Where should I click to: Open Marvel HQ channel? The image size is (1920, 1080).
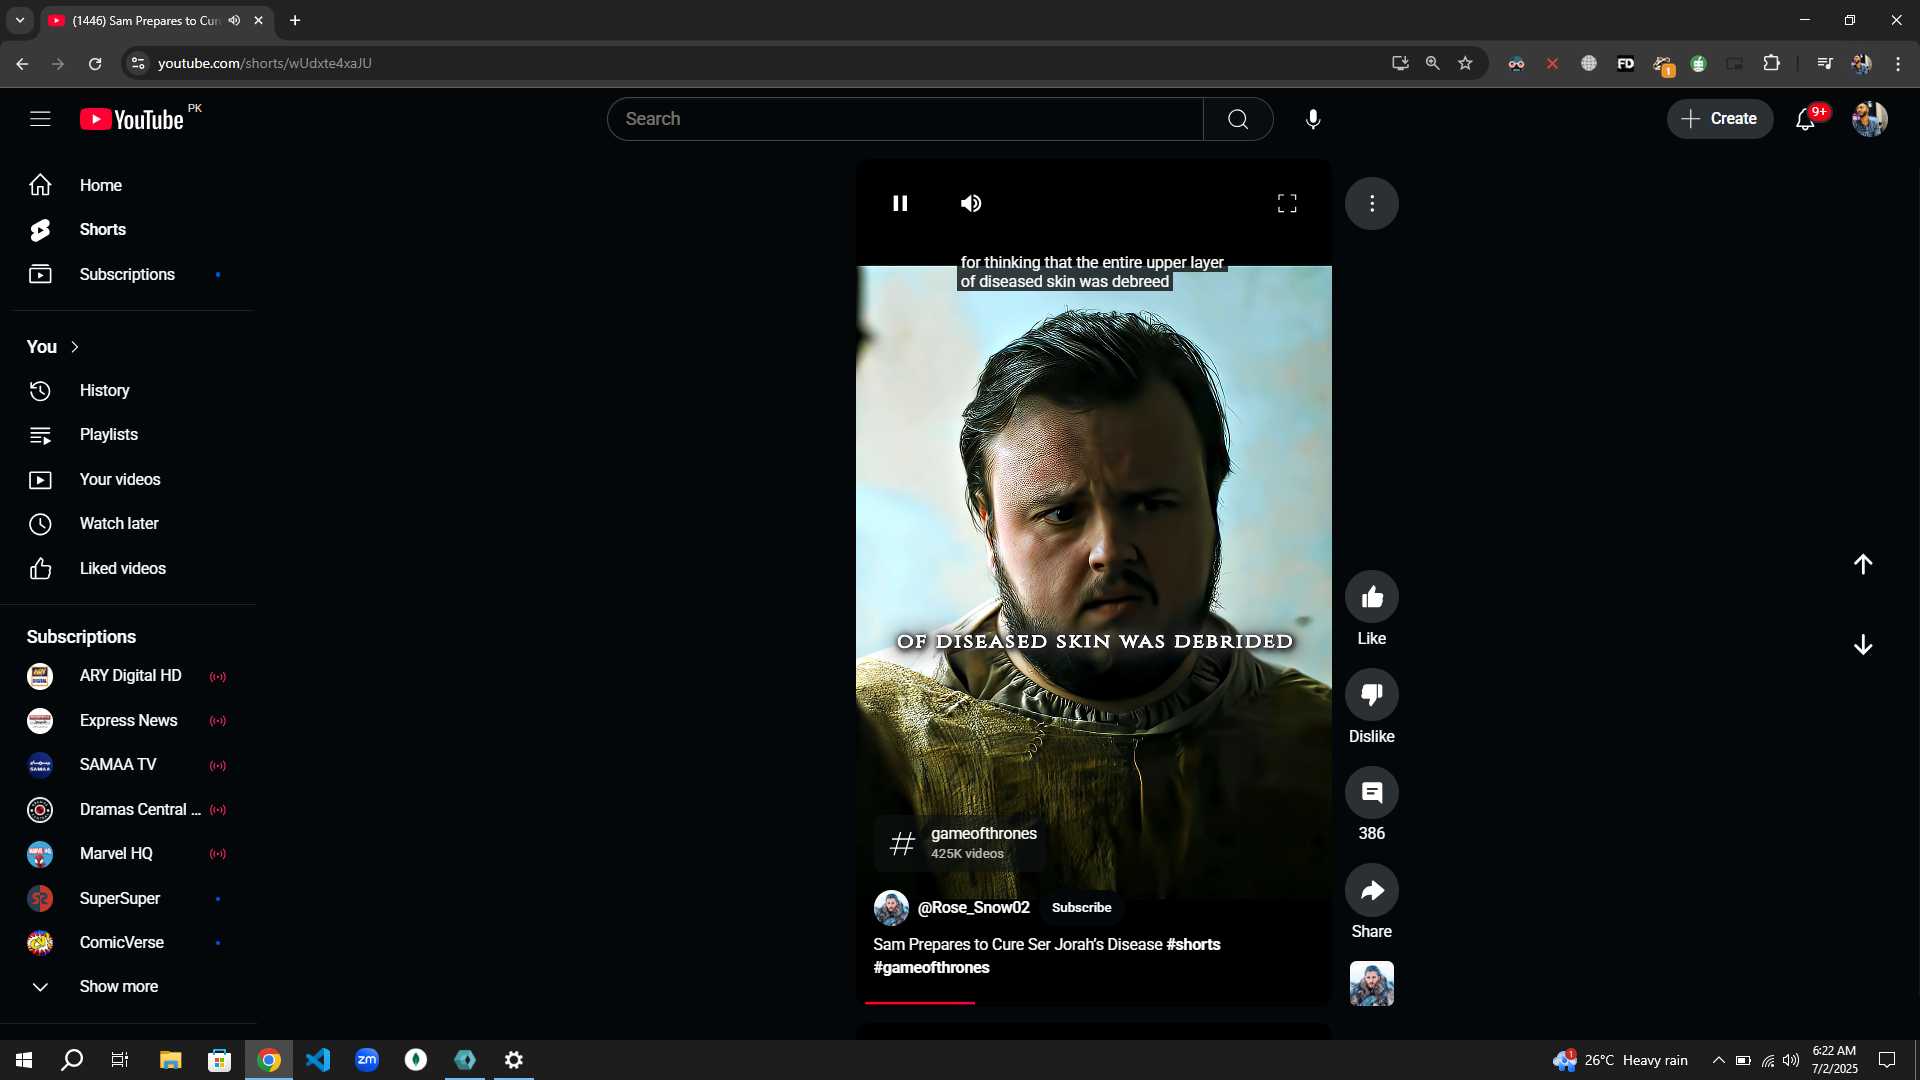pyautogui.click(x=128, y=854)
